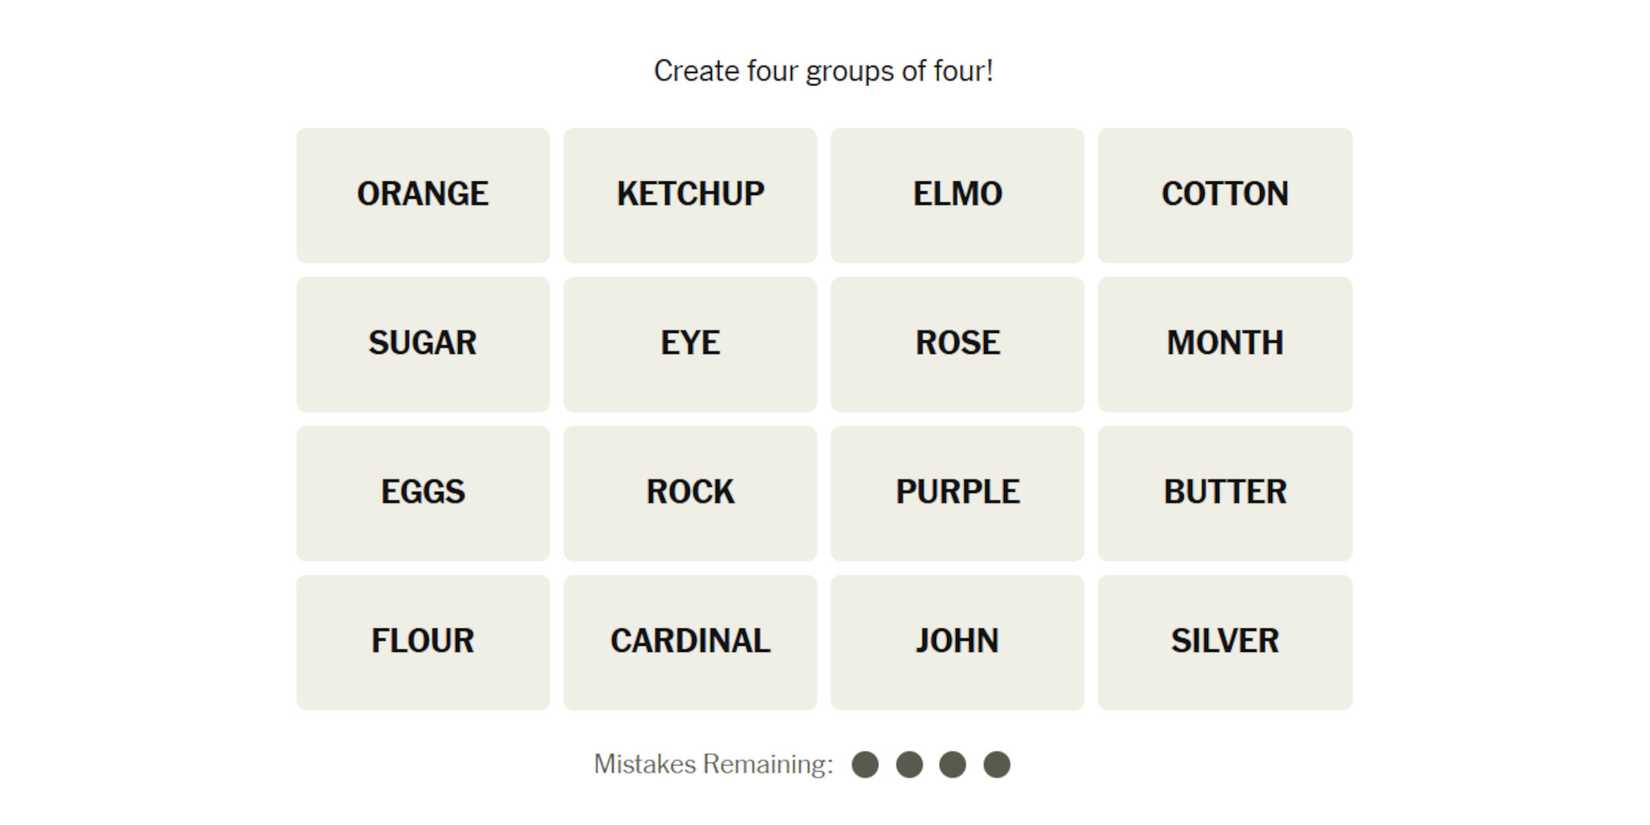Select the ORANGE word tile

(423, 195)
